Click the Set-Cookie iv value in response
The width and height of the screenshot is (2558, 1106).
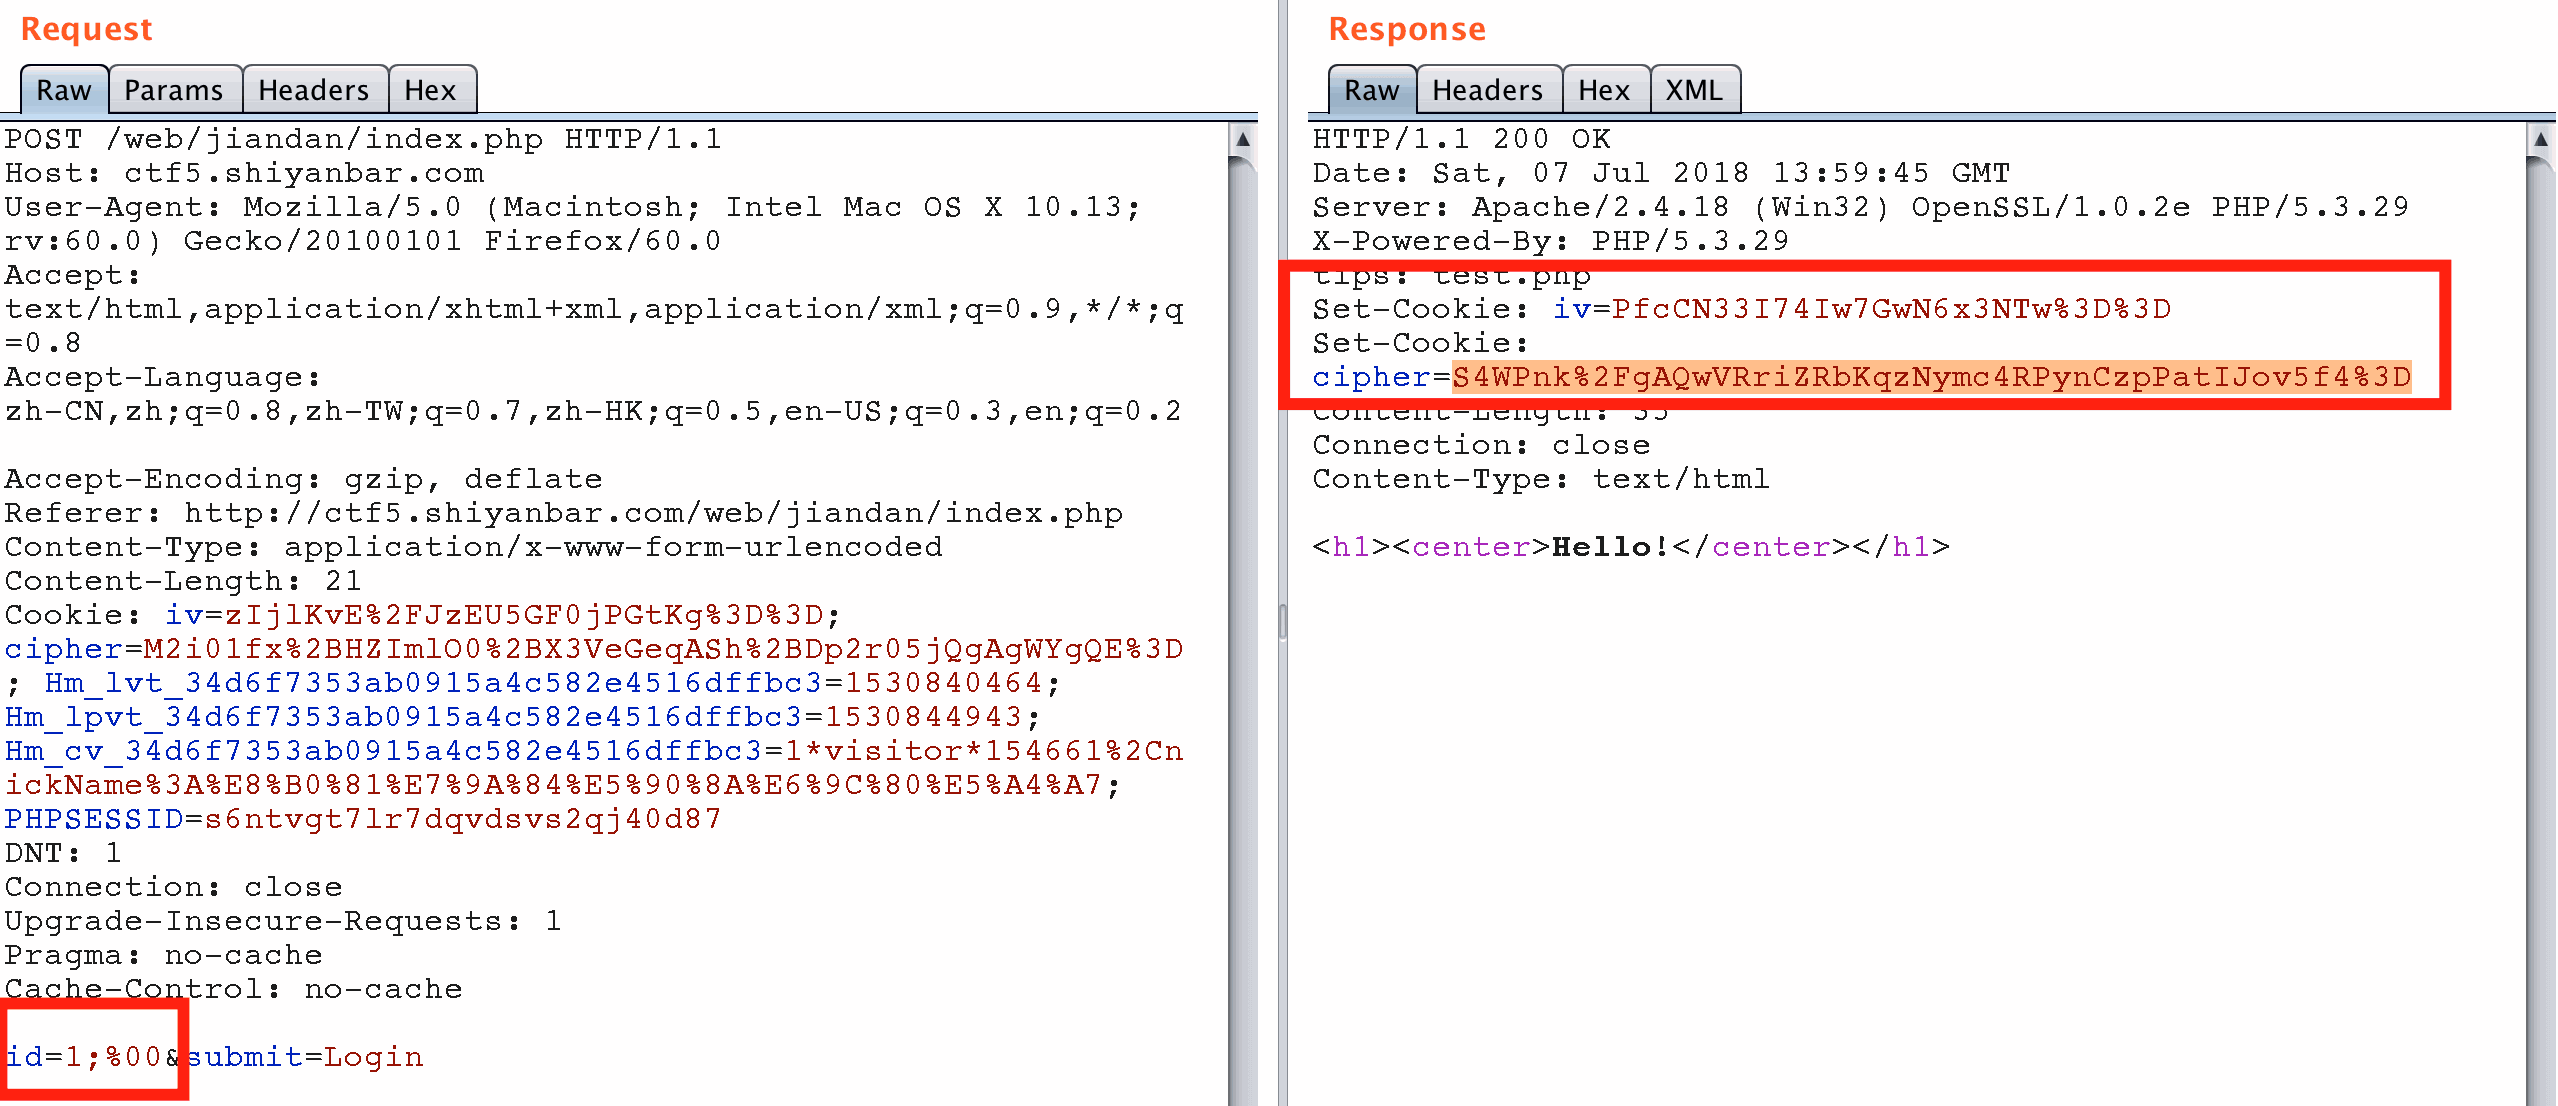pyautogui.click(x=1892, y=309)
